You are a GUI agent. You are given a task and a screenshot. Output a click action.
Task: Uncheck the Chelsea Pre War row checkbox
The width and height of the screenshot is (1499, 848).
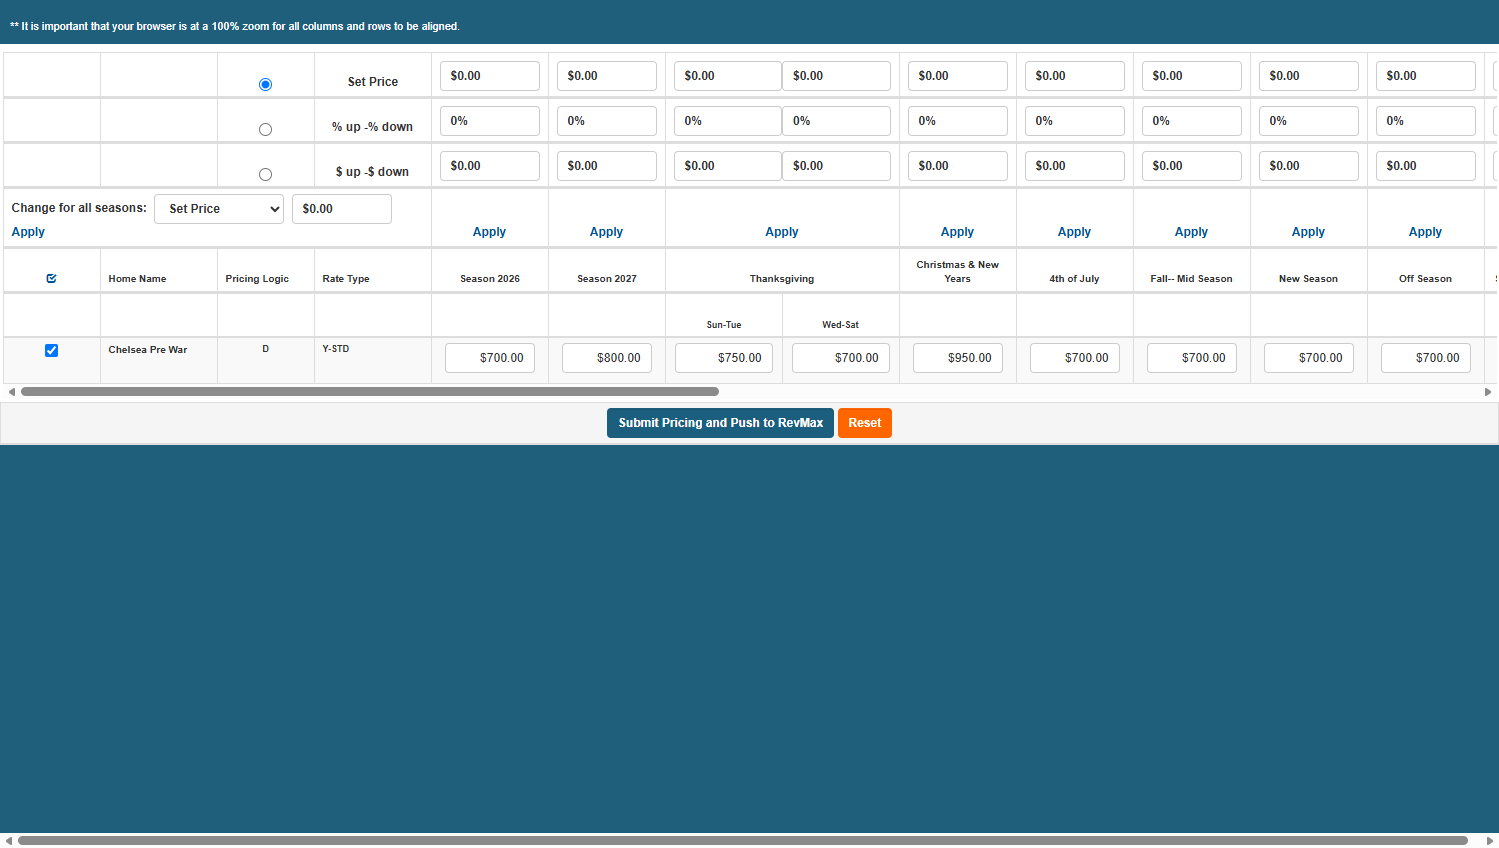tap(52, 350)
